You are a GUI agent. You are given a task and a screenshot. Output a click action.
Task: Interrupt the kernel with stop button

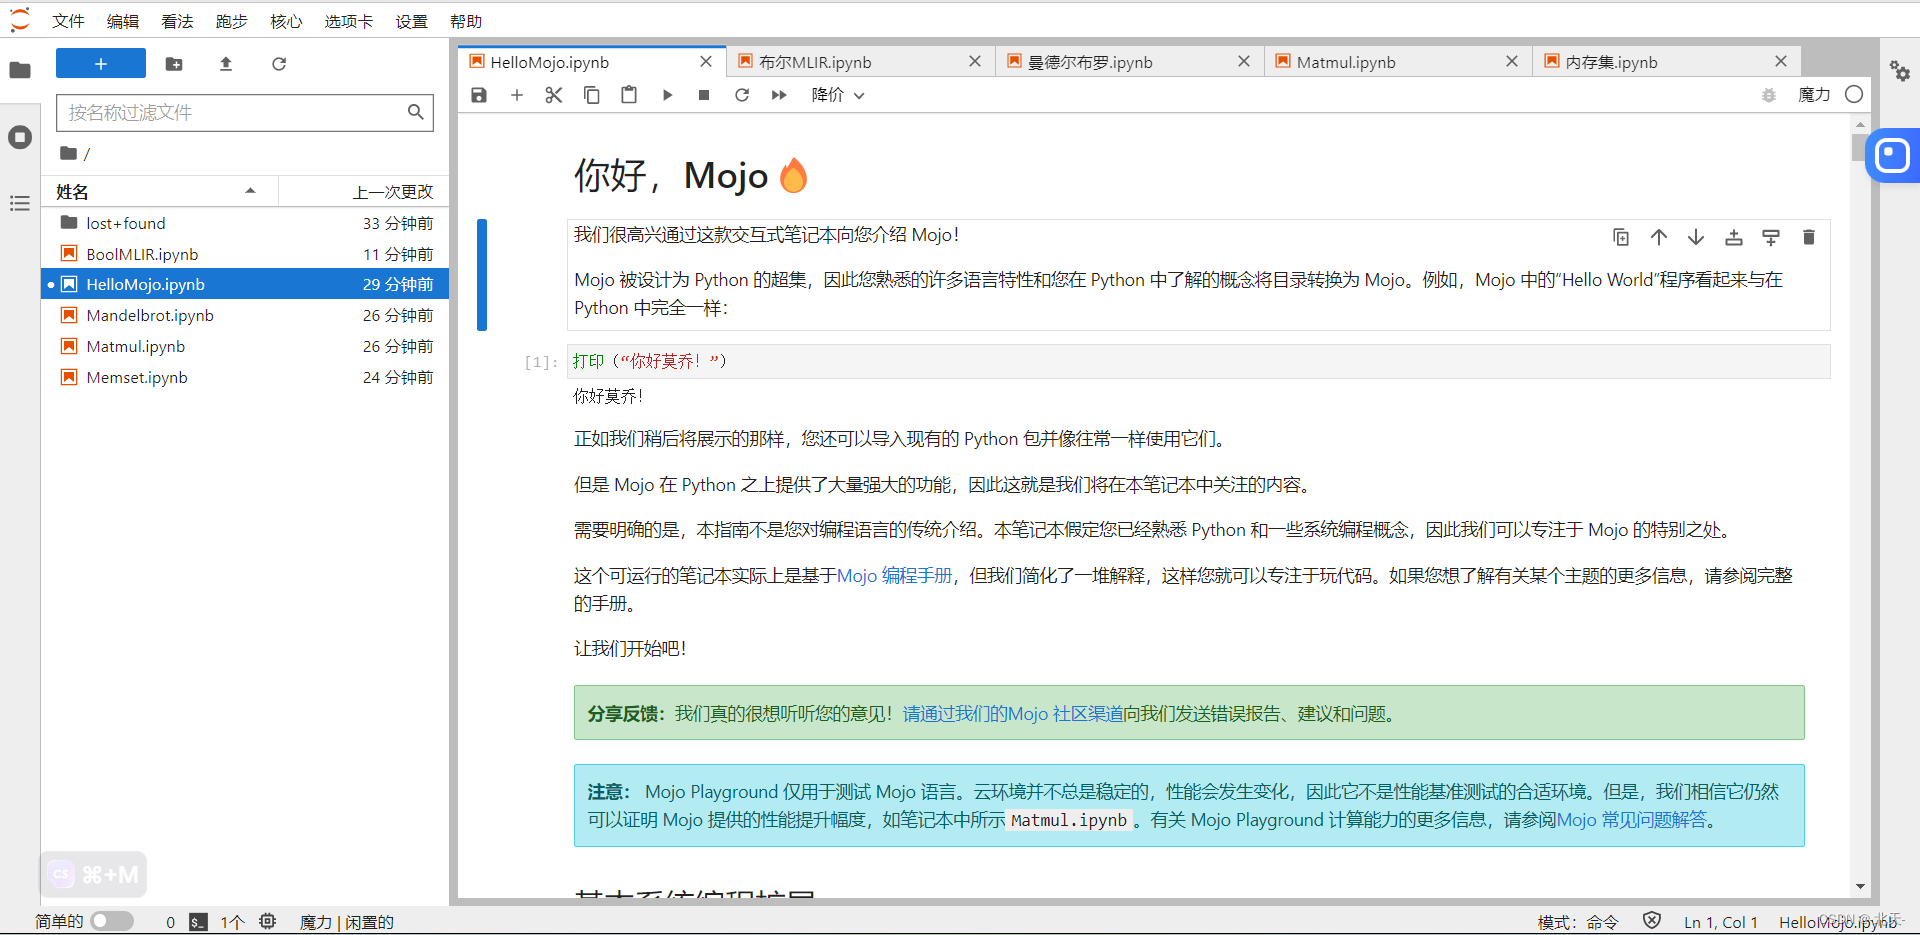[704, 95]
